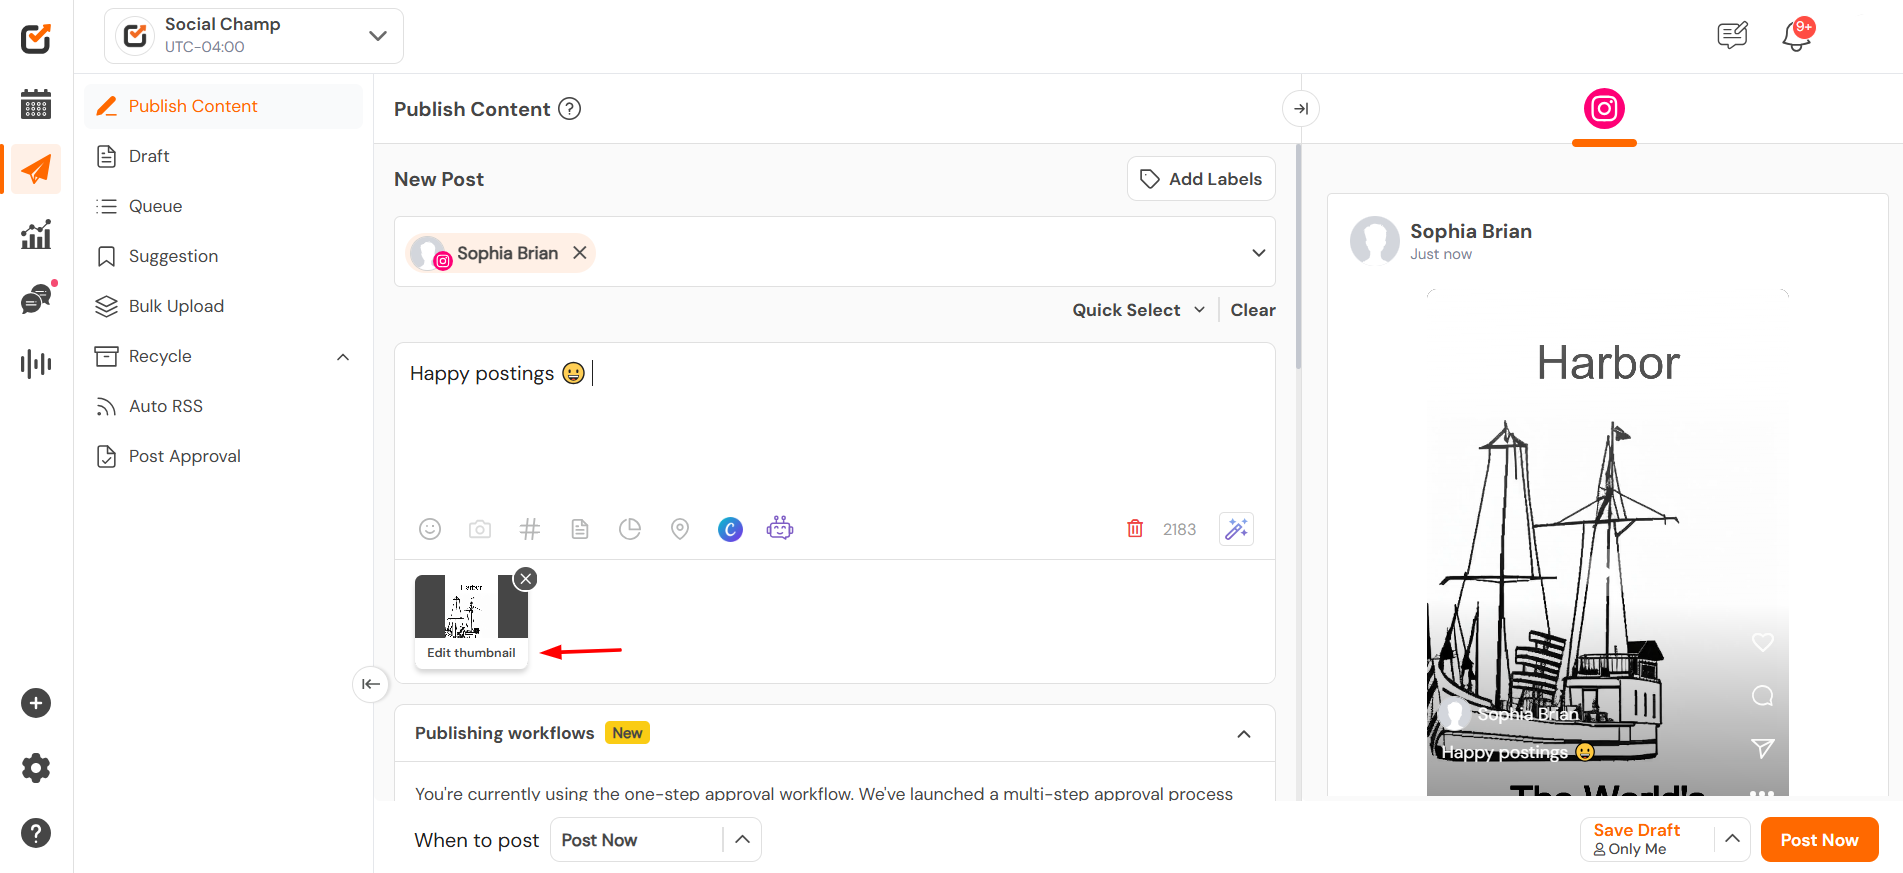Click the location pin icon
Viewport: 1903px width, 873px height.
[680, 529]
